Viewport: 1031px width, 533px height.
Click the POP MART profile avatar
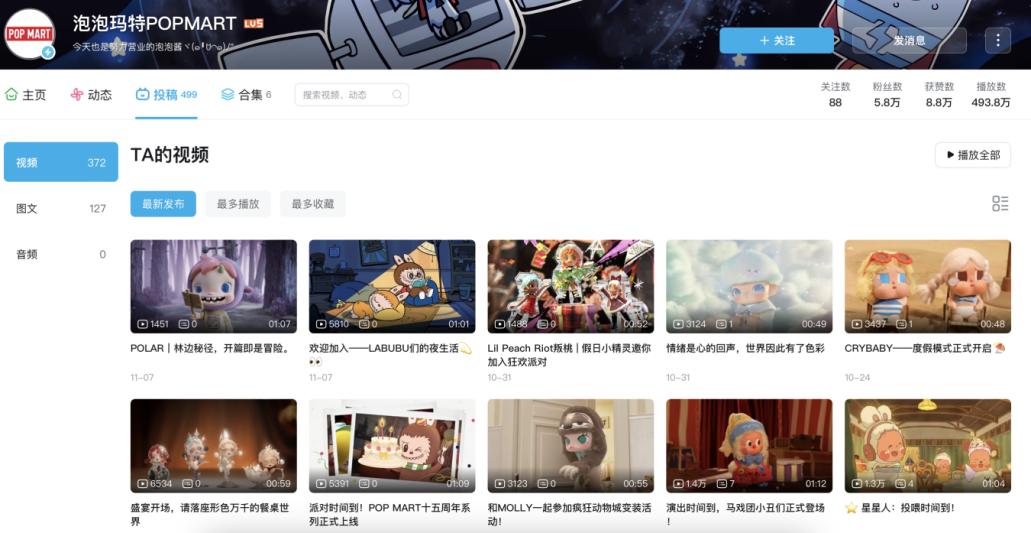[x=30, y=34]
